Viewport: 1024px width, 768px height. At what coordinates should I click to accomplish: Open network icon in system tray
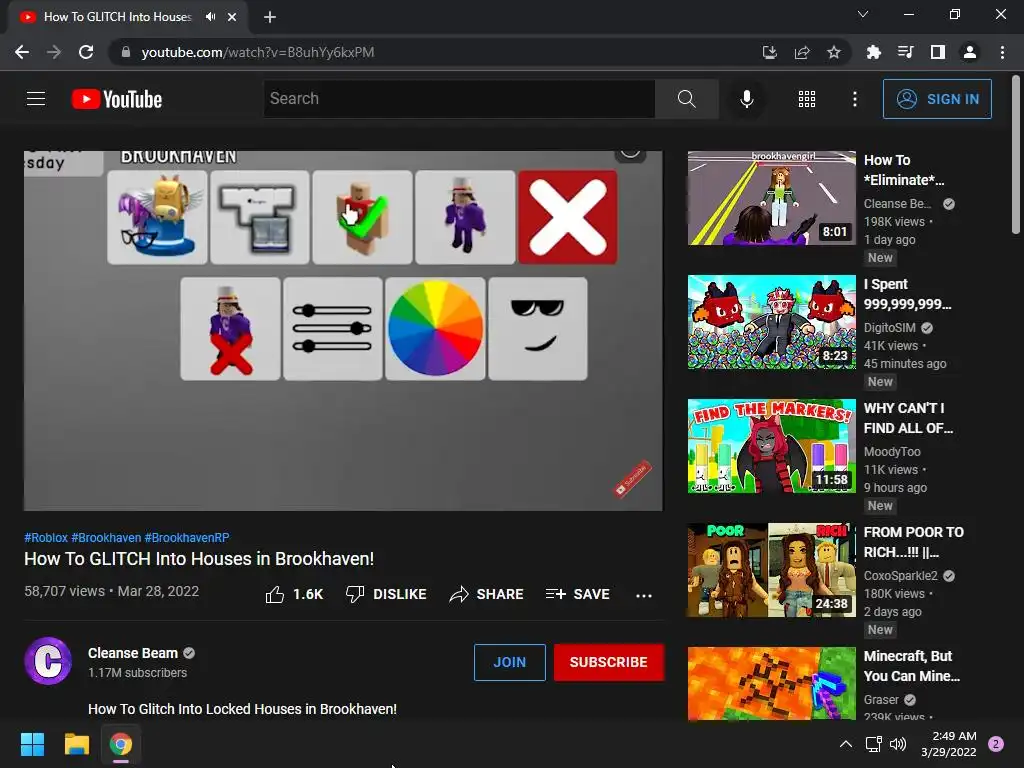(x=873, y=744)
